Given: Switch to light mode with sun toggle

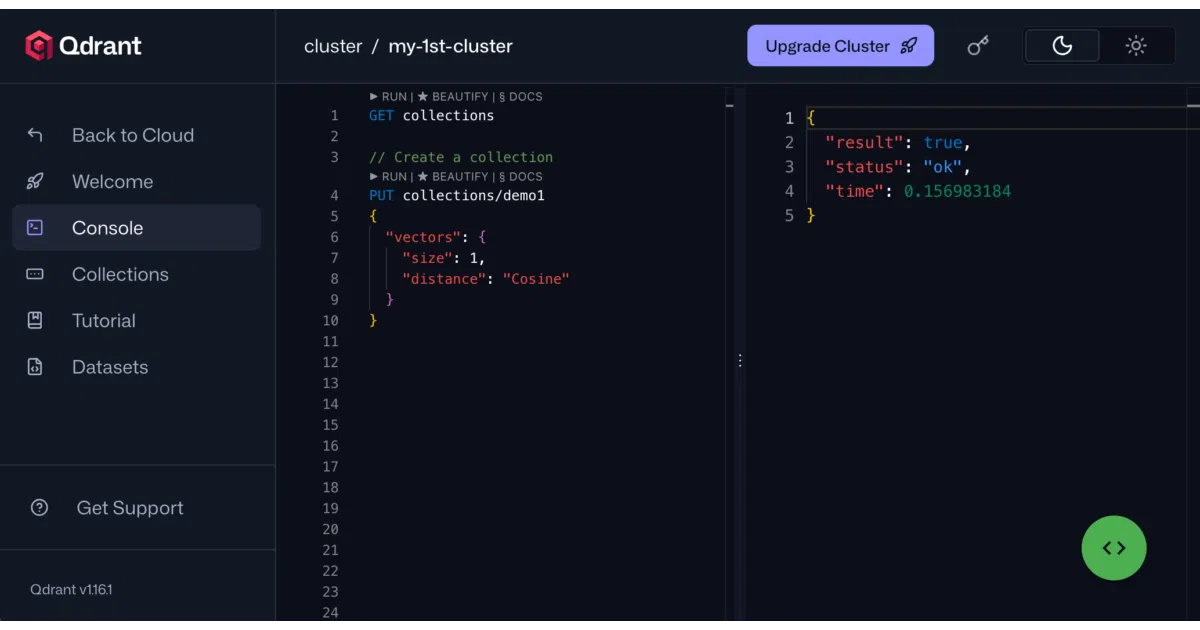Looking at the screenshot, I should click(1136, 46).
